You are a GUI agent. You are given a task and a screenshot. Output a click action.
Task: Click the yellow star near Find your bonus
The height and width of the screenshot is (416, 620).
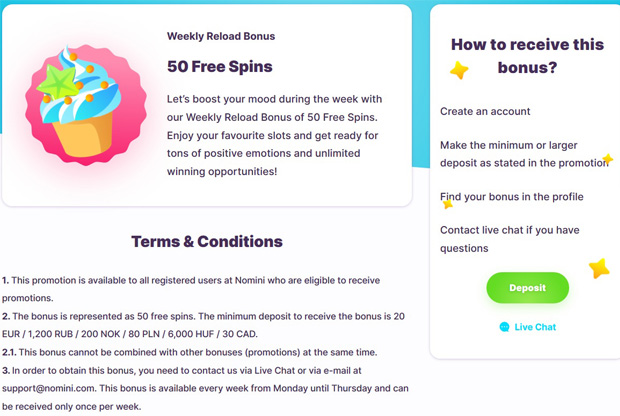(x=448, y=204)
